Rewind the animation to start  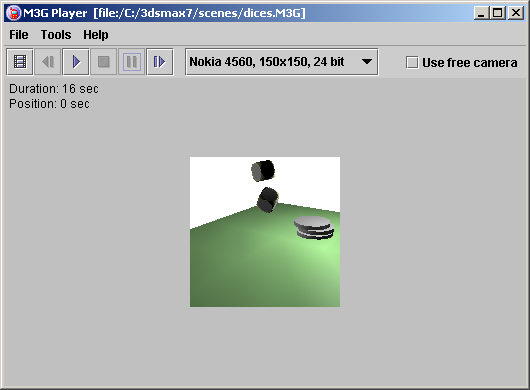coord(48,62)
